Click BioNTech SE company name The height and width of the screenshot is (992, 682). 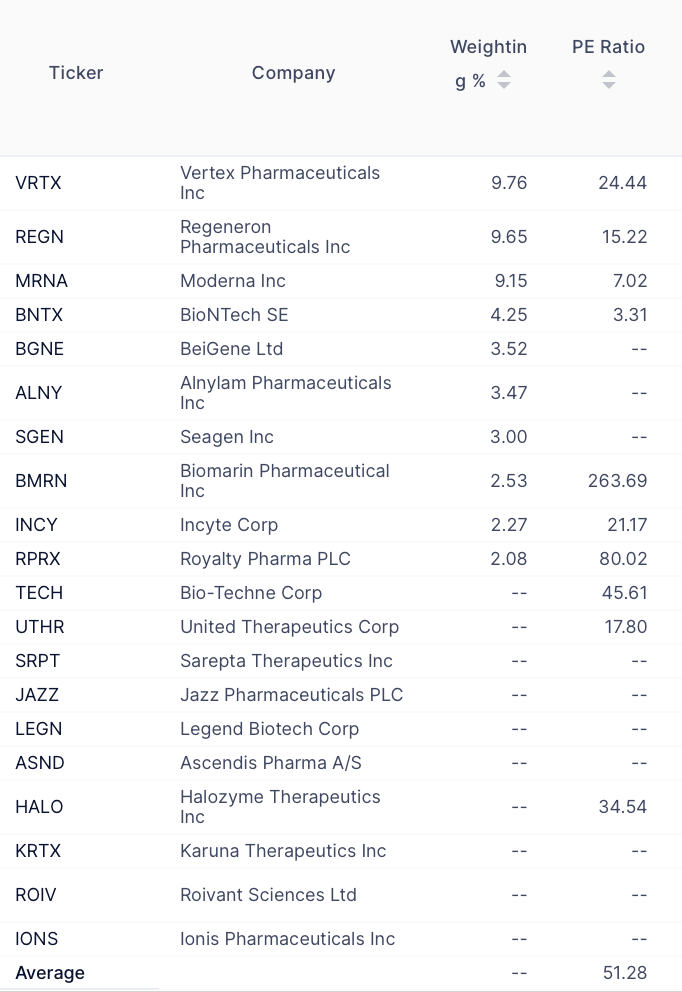(x=234, y=315)
